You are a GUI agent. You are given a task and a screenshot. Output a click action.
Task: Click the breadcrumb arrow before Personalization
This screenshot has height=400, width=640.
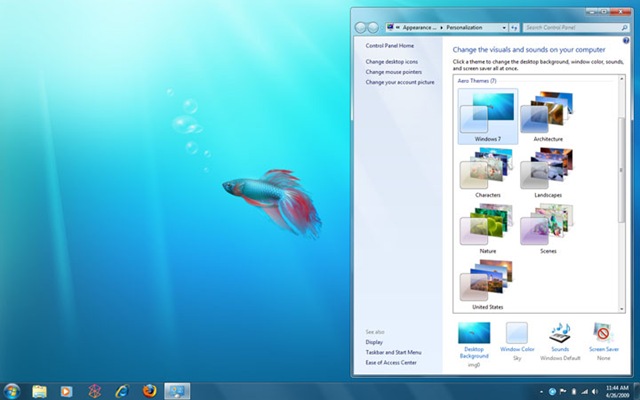442,28
